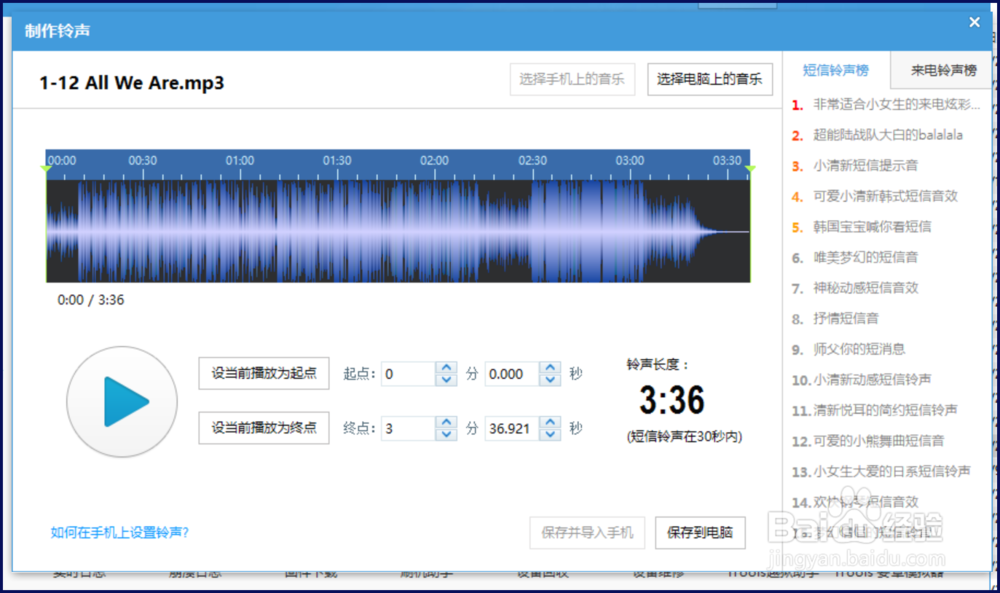Click 选择电脑上的音乐 to pick music from PC
Screen dimensions: 1000x593
coord(710,79)
